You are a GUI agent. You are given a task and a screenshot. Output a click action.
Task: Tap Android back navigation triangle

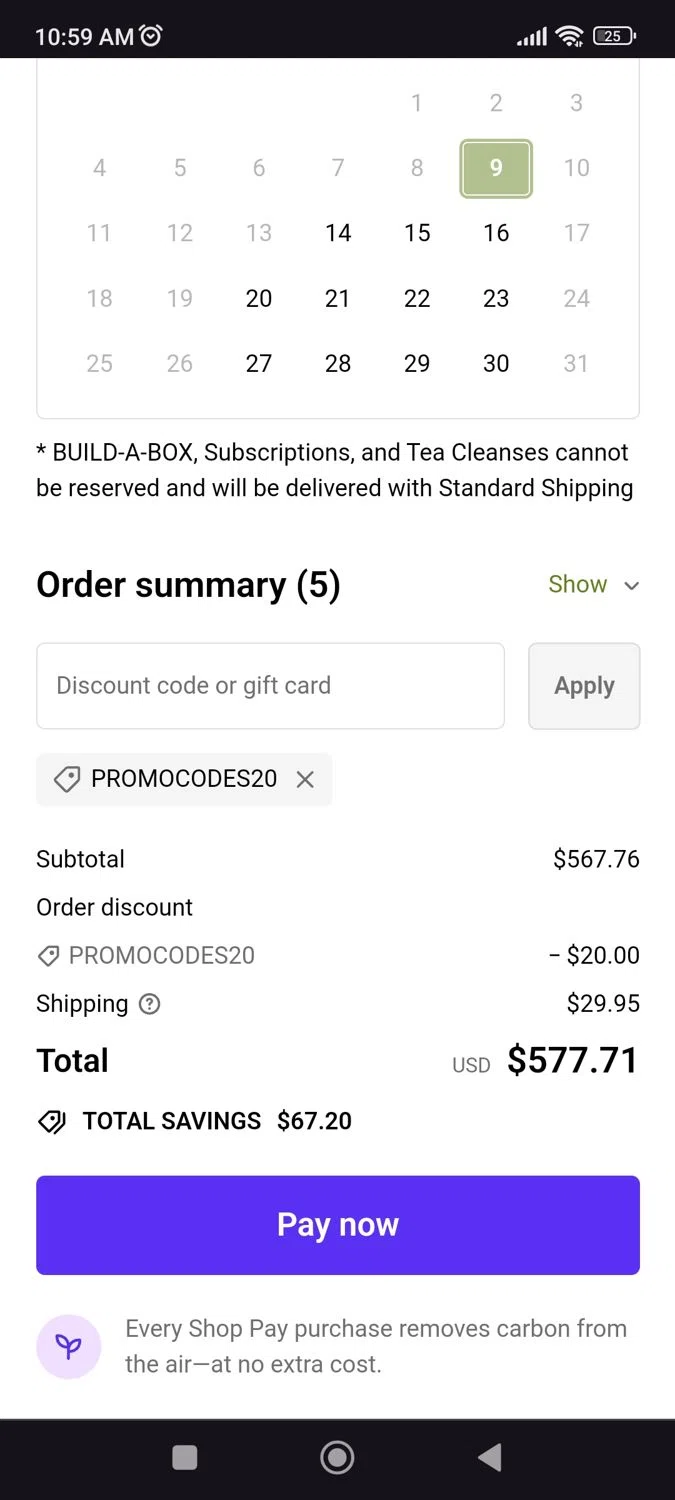(x=489, y=1458)
